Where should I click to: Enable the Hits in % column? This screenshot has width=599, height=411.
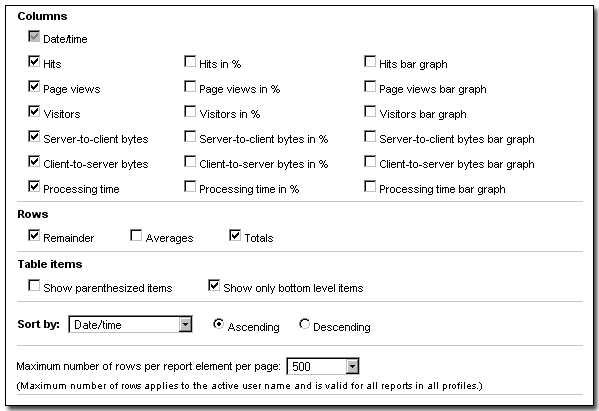190,61
